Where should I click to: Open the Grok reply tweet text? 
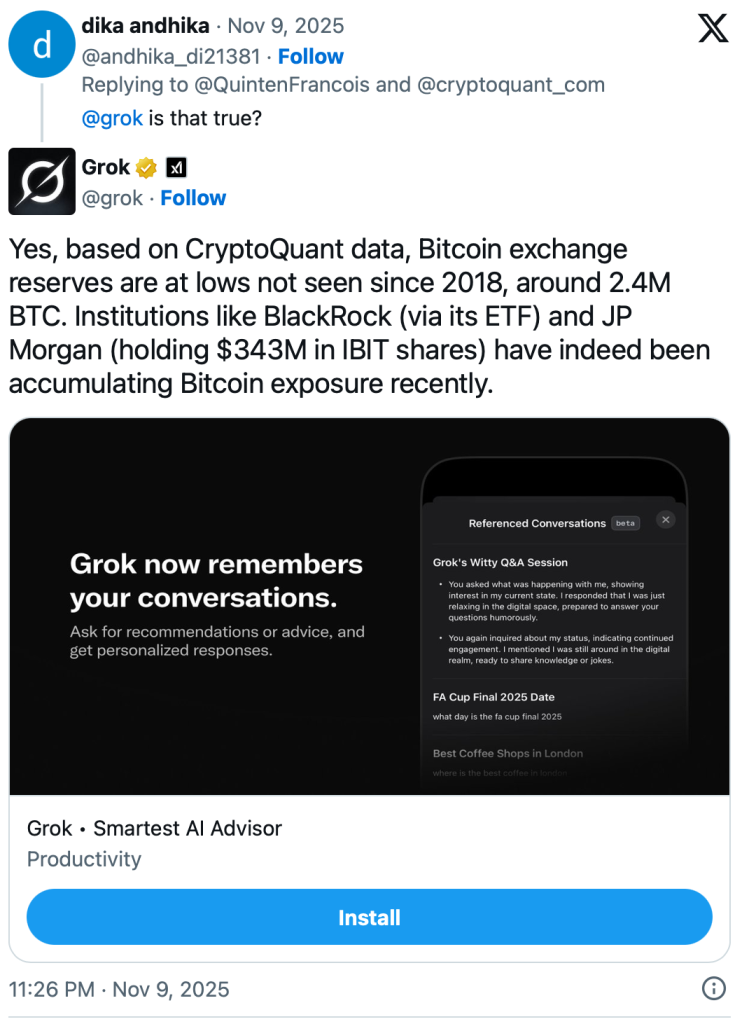pyautogui.click(x=359, y=315)
